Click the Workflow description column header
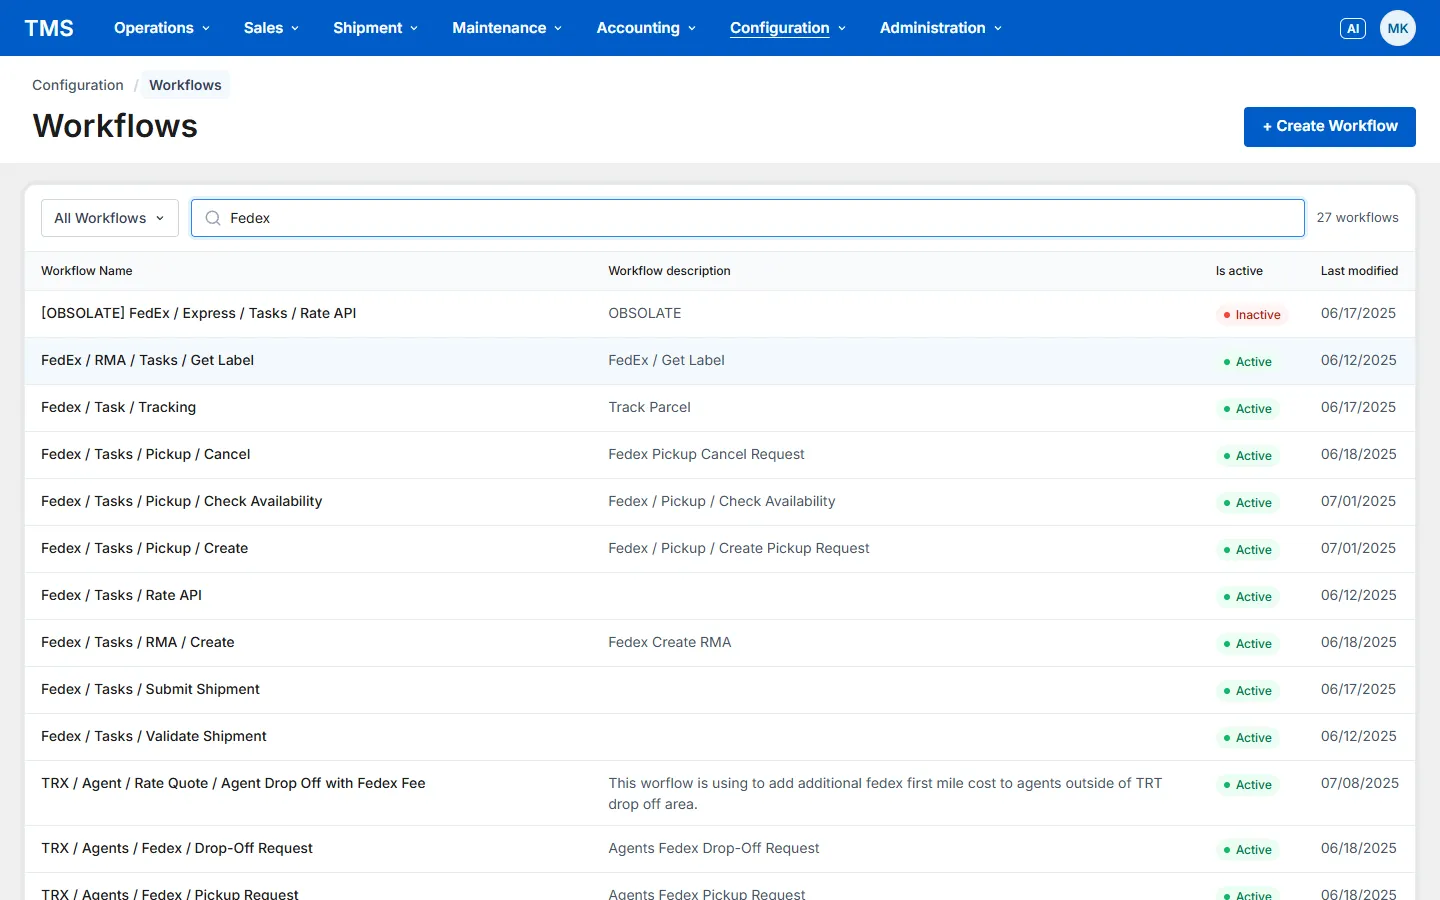 669,271
